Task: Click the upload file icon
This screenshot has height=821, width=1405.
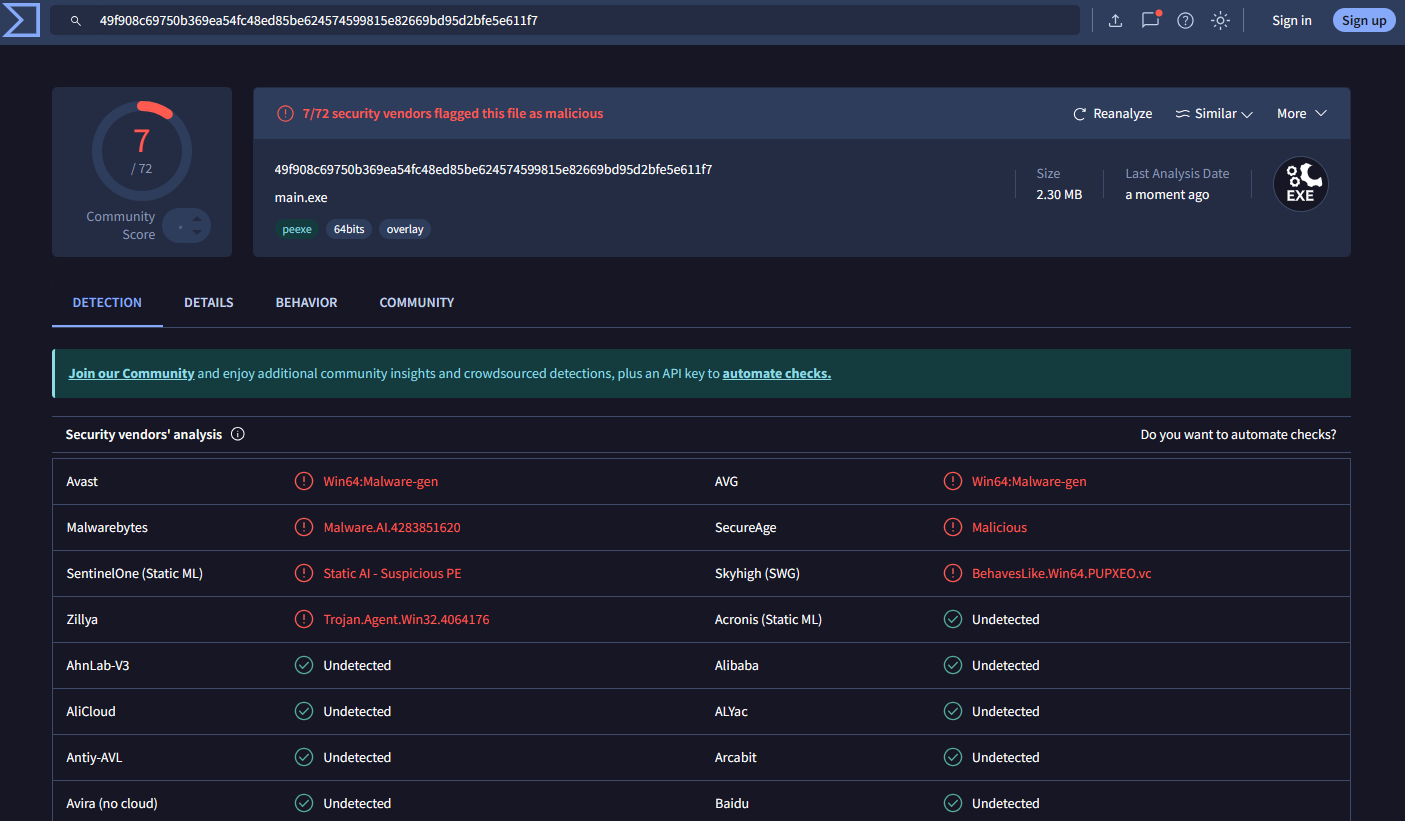Action: tap(1115, 20)
